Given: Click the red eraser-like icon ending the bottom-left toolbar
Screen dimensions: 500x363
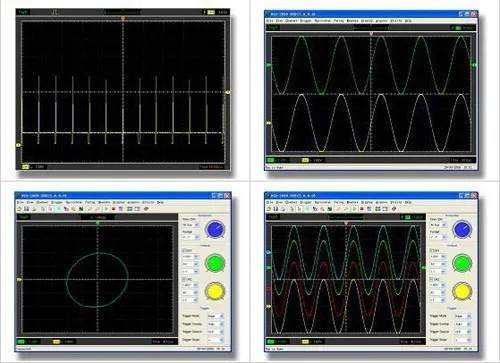Looking at the screenshot, I should pos(146,209).
